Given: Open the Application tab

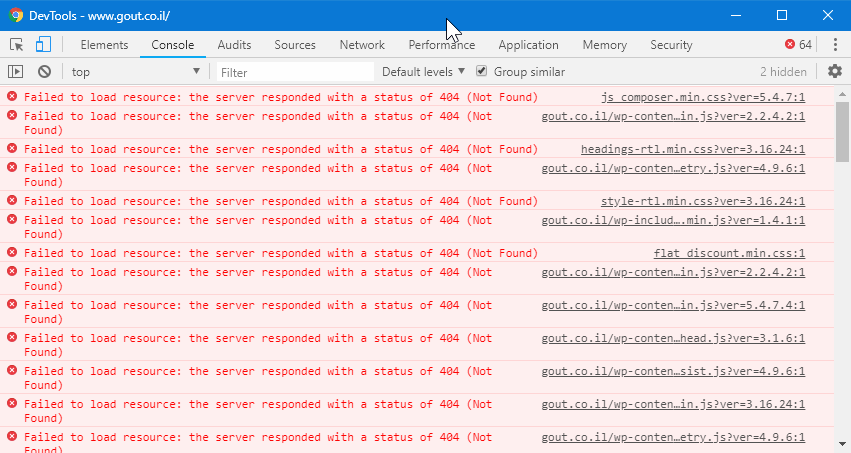Looking at the screenshot, I should [x=528, y=45].
